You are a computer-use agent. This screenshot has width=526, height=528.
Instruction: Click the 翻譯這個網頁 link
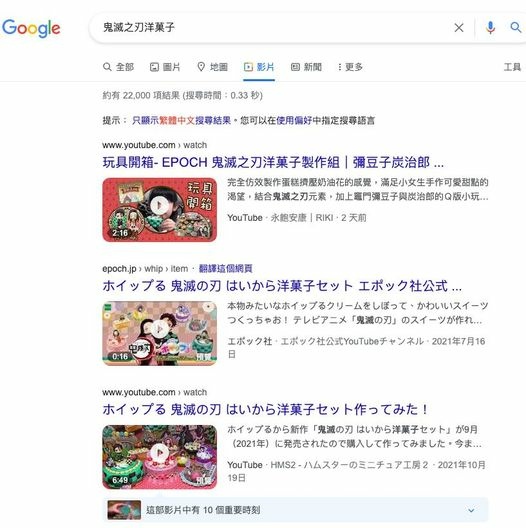coord(225,269)
